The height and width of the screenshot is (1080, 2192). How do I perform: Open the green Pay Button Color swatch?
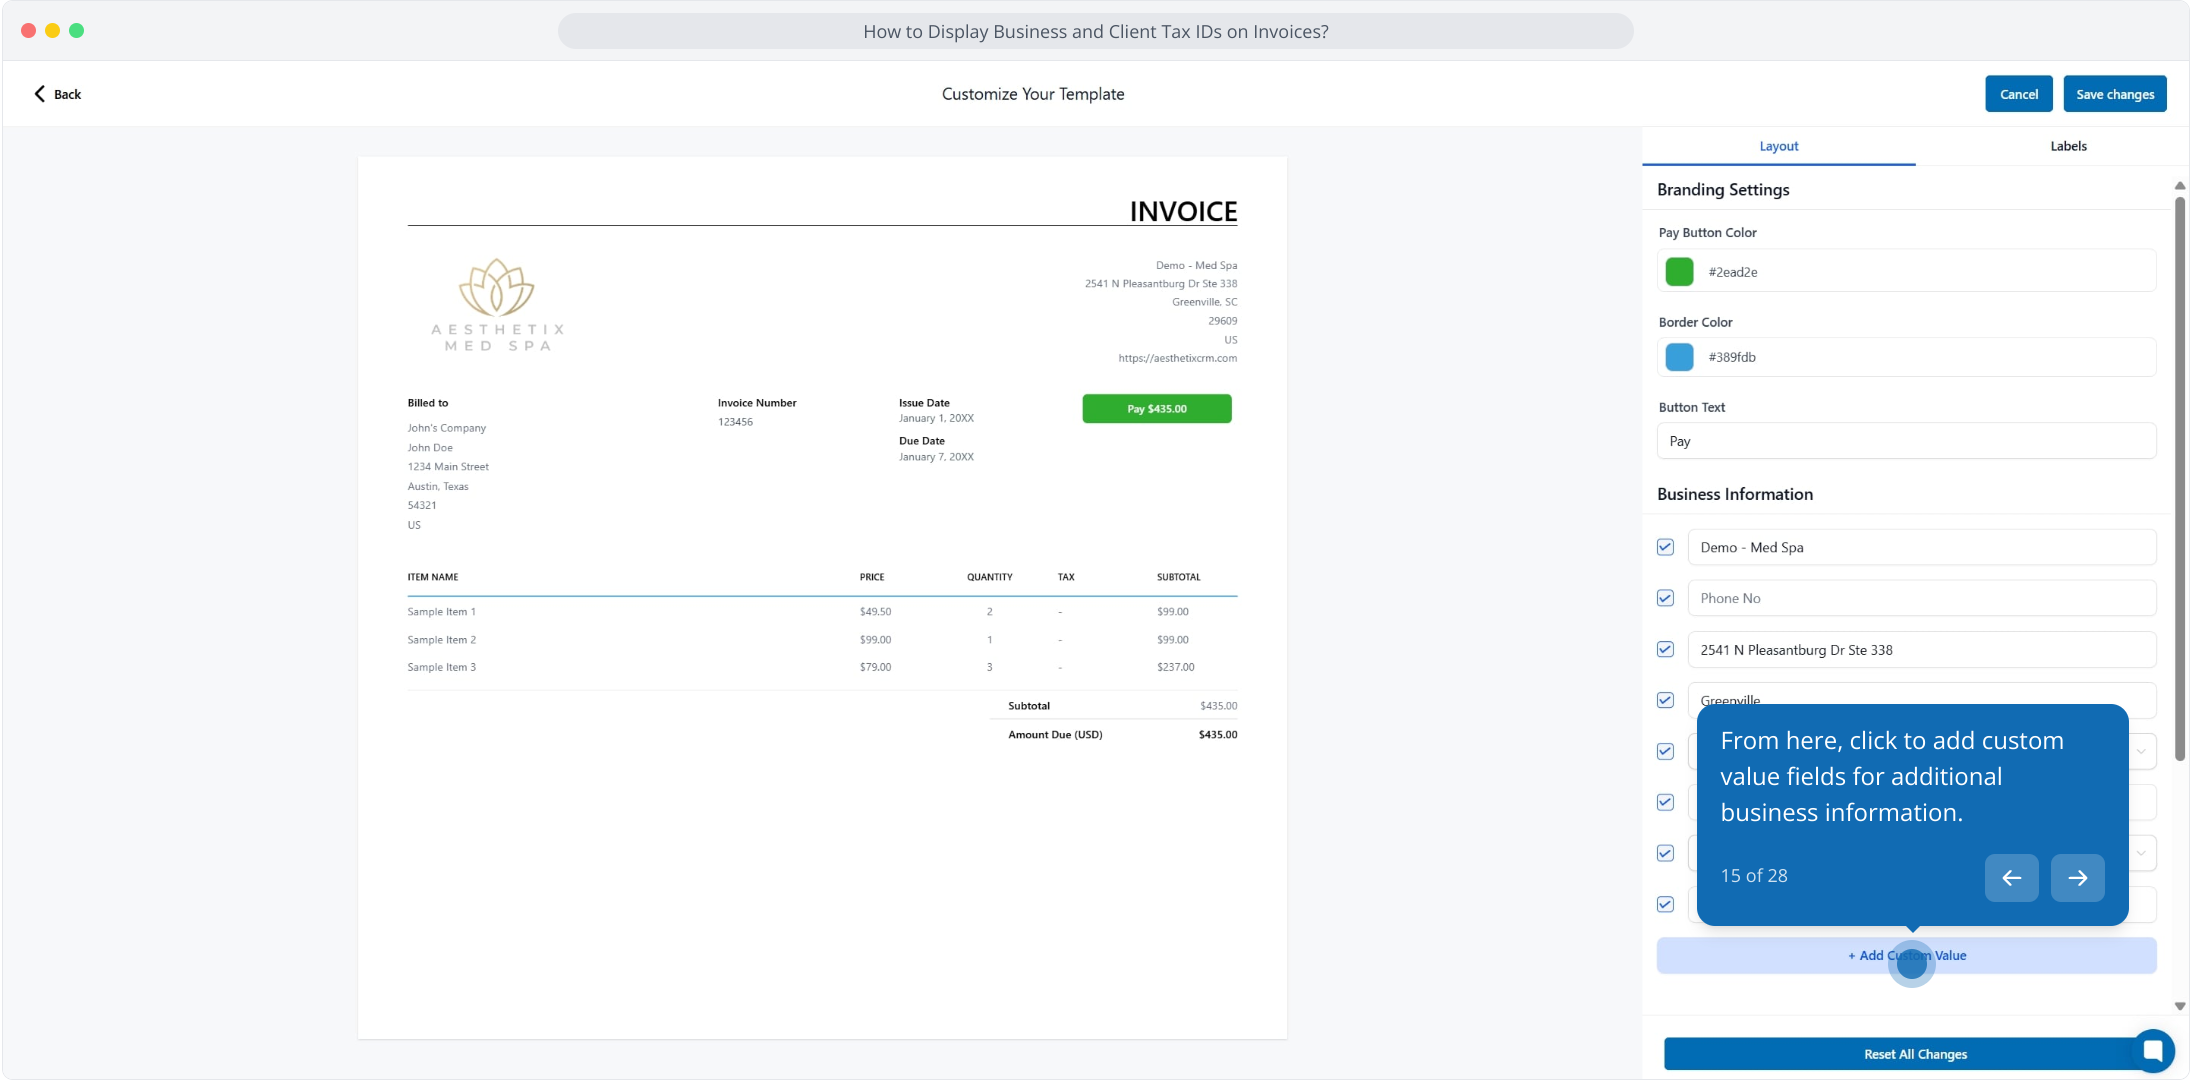pos(1679,272)
